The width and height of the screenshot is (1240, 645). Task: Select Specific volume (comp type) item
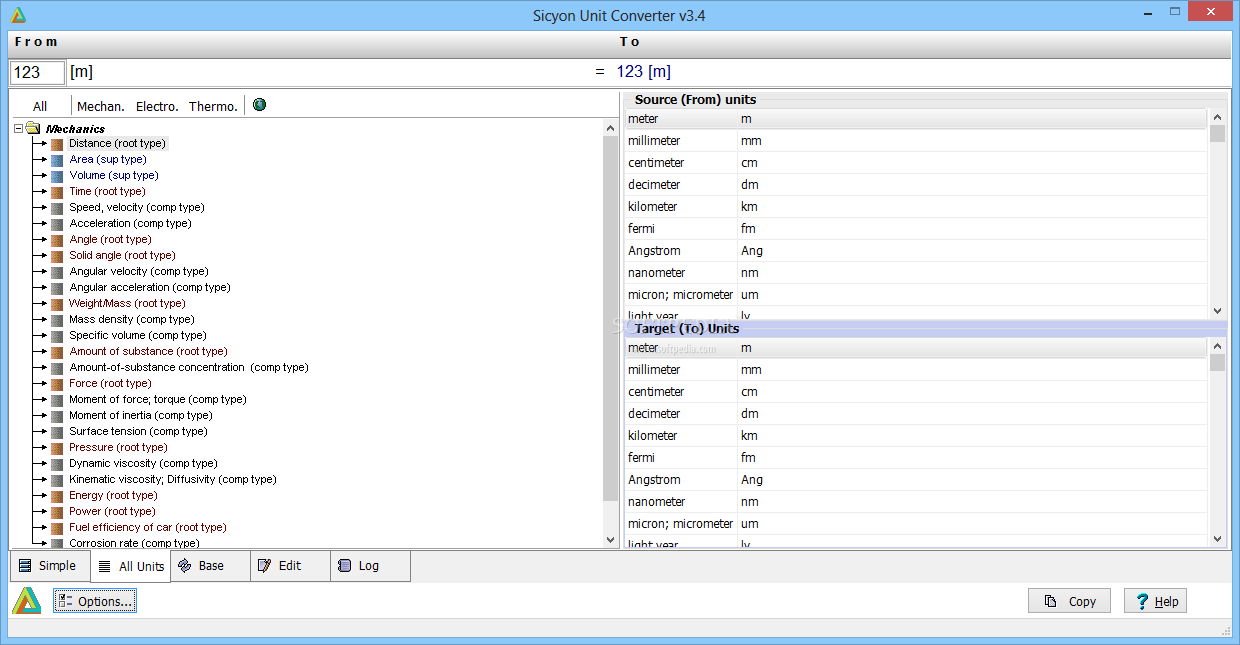(137, 336)
